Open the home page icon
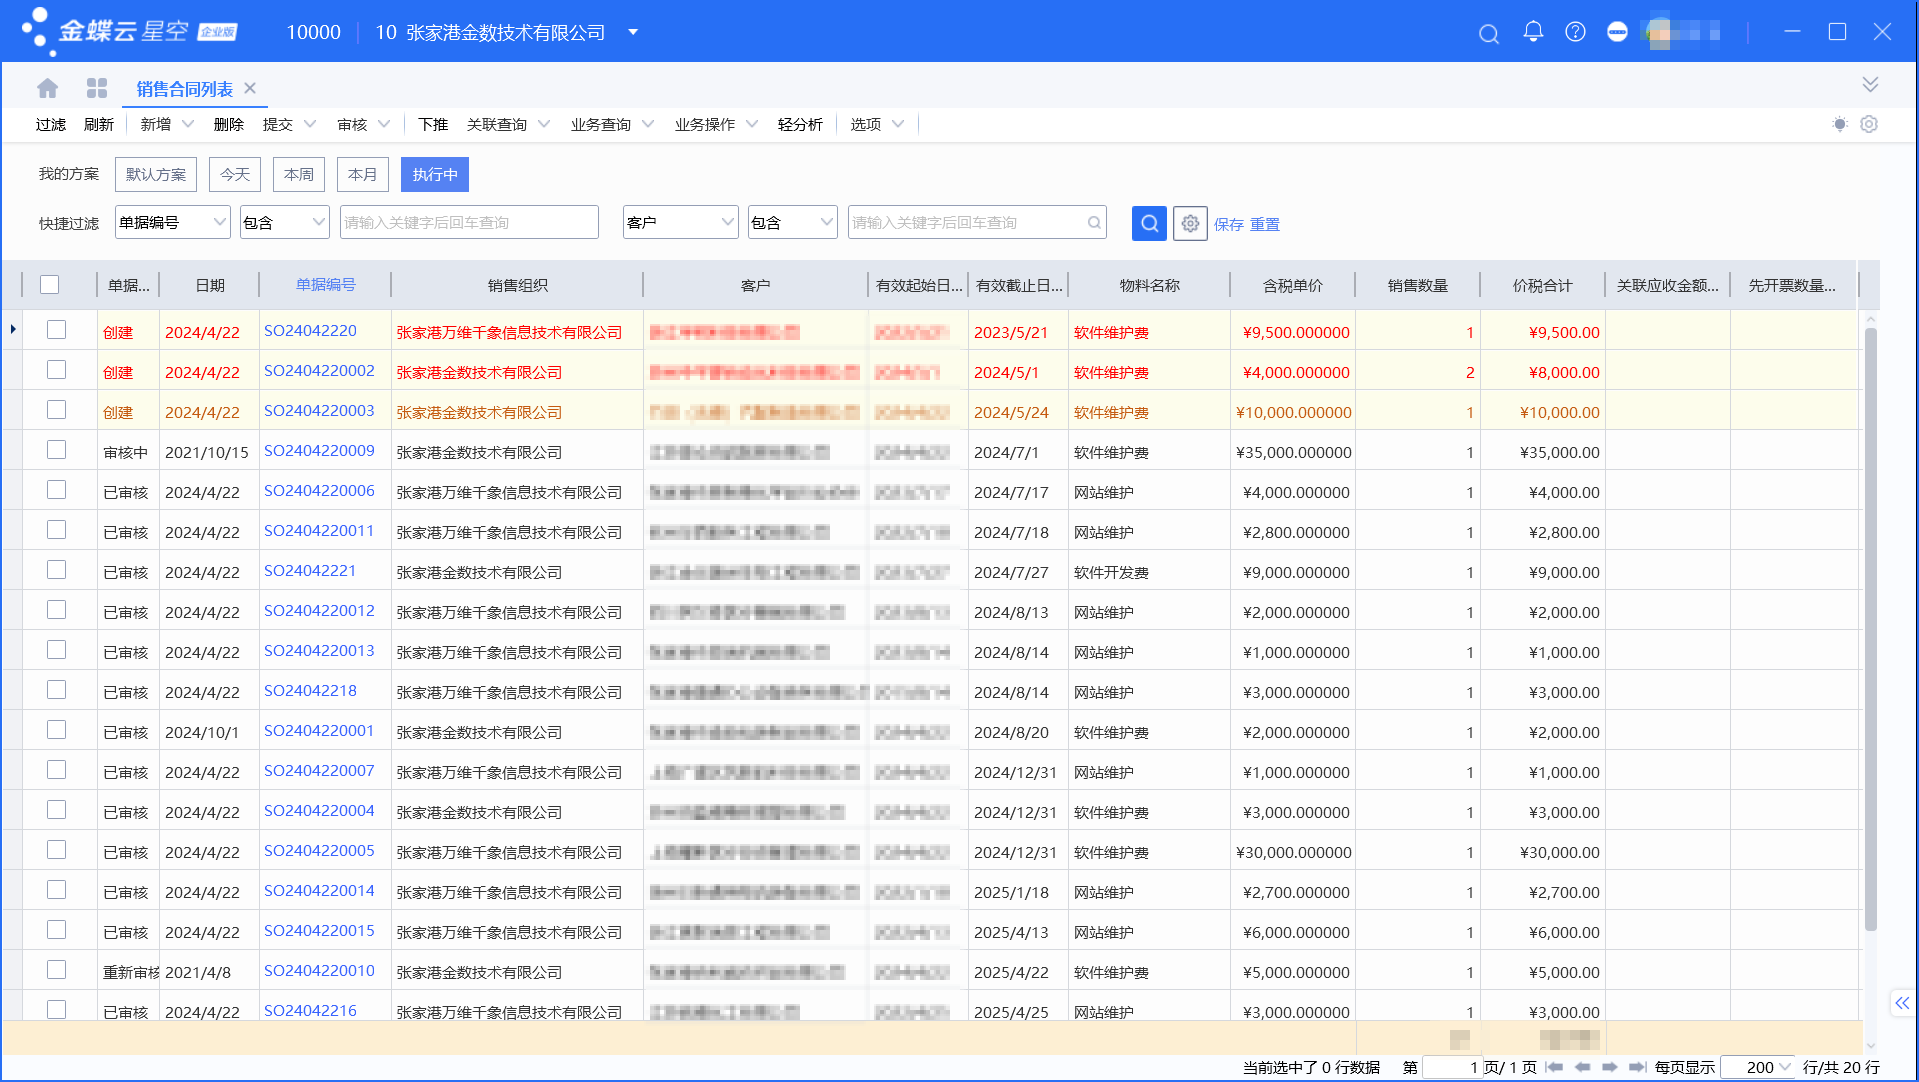Viewport: 1919px width, 1082px height. coord(47,88)
